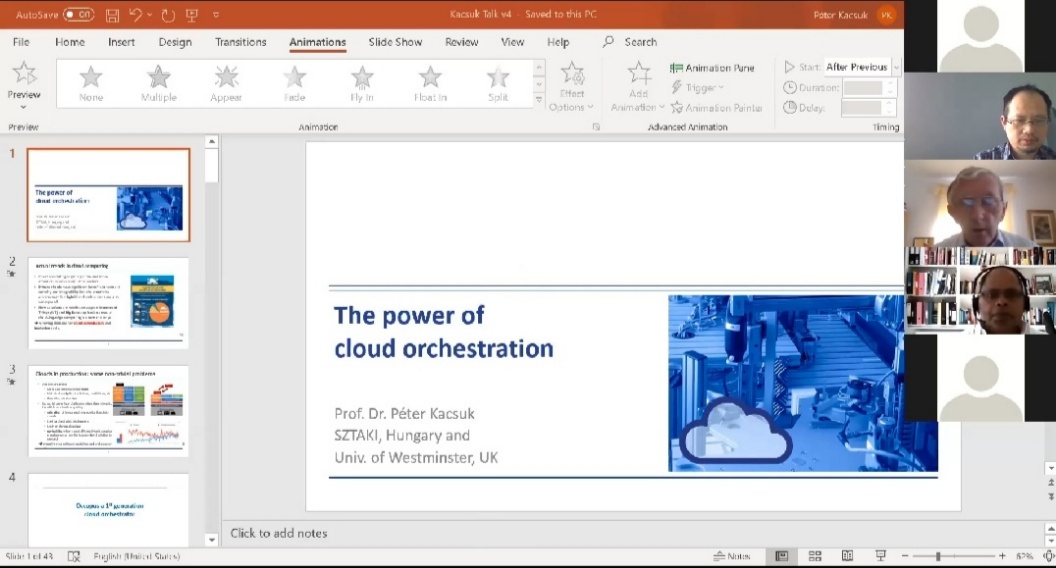Switch to Normal view icon
1056x568 pixels.
click(782, 556)
